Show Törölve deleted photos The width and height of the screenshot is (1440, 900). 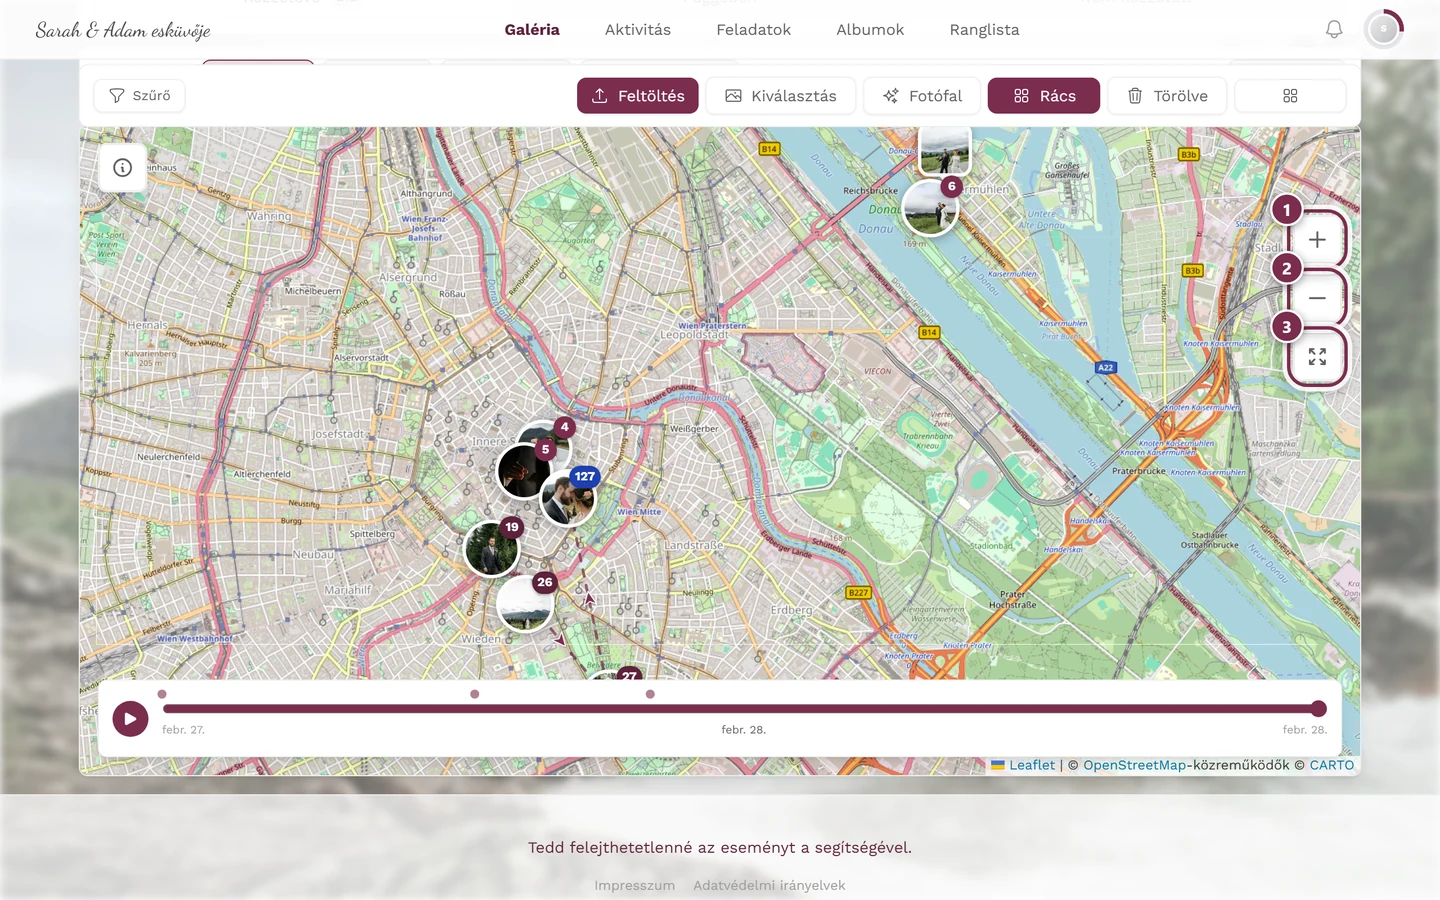(1167, 96)
